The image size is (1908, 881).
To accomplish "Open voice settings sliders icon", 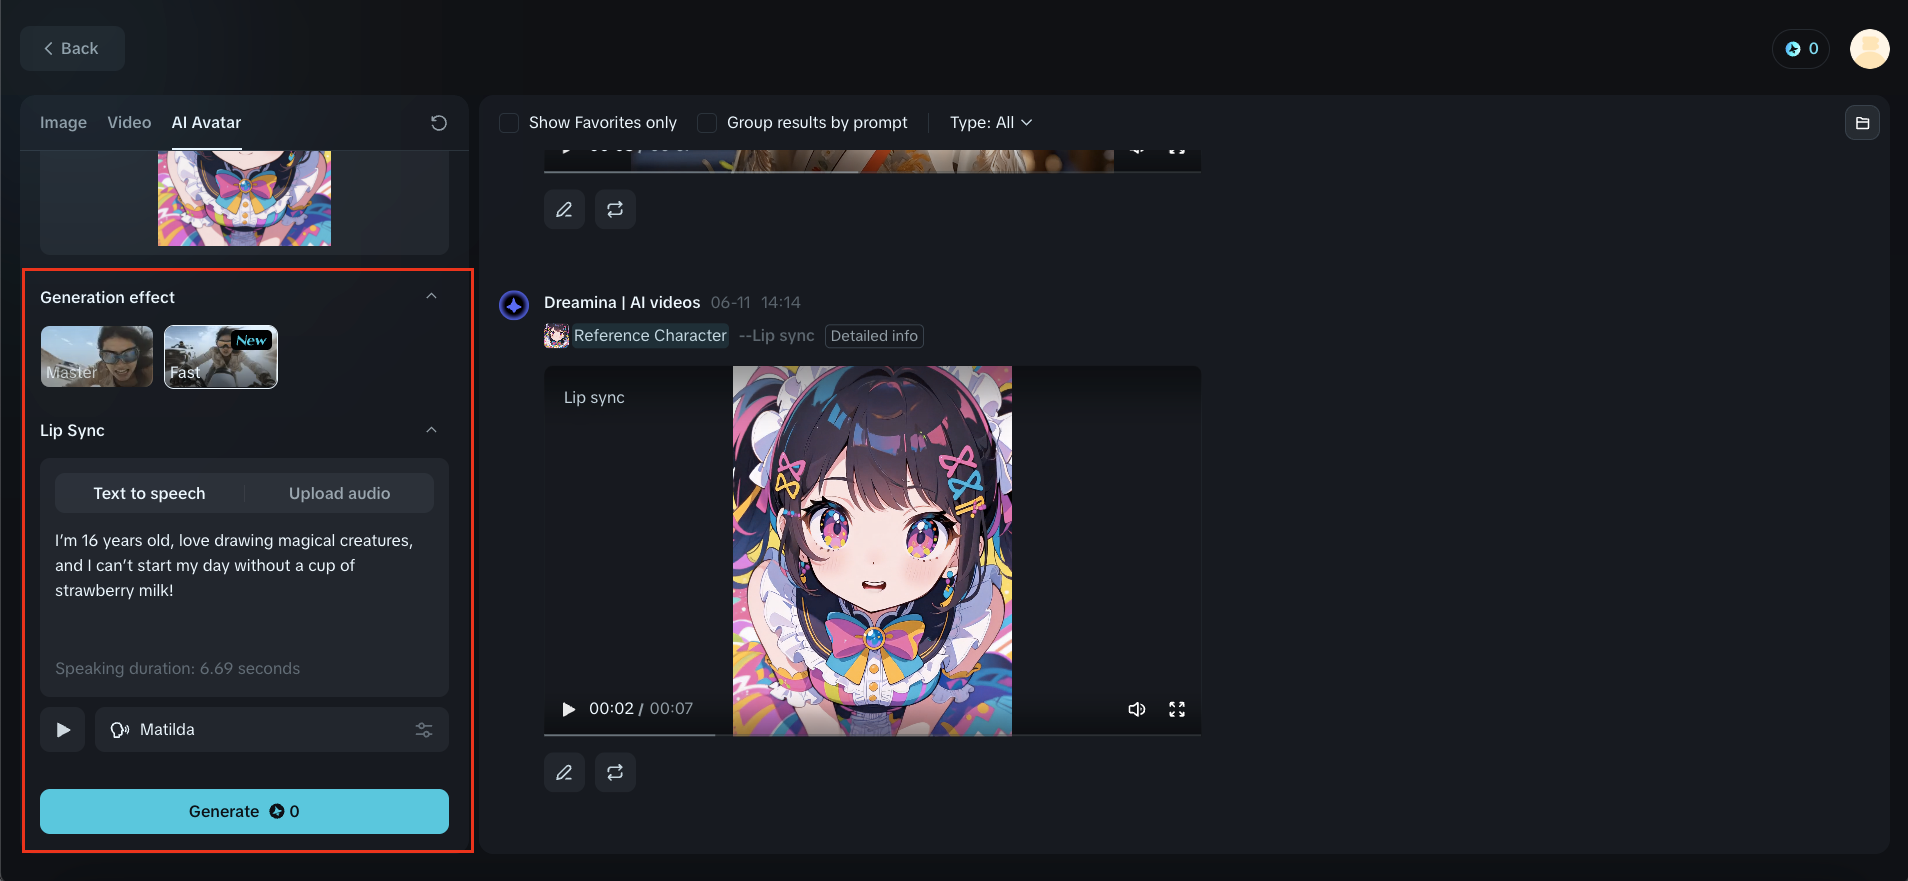I will coord(424,730).
